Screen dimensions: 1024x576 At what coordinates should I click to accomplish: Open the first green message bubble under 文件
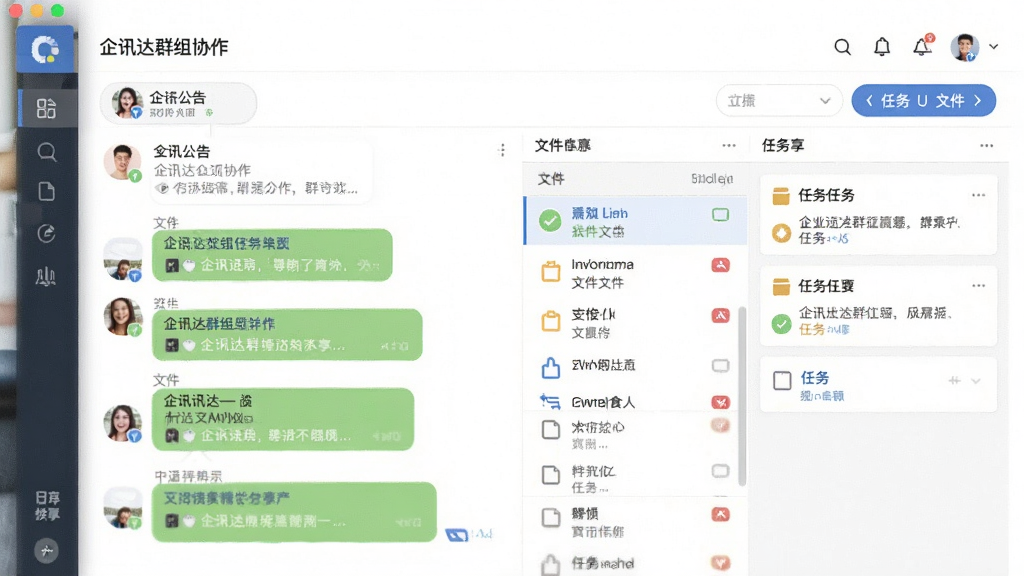[272, 255]
